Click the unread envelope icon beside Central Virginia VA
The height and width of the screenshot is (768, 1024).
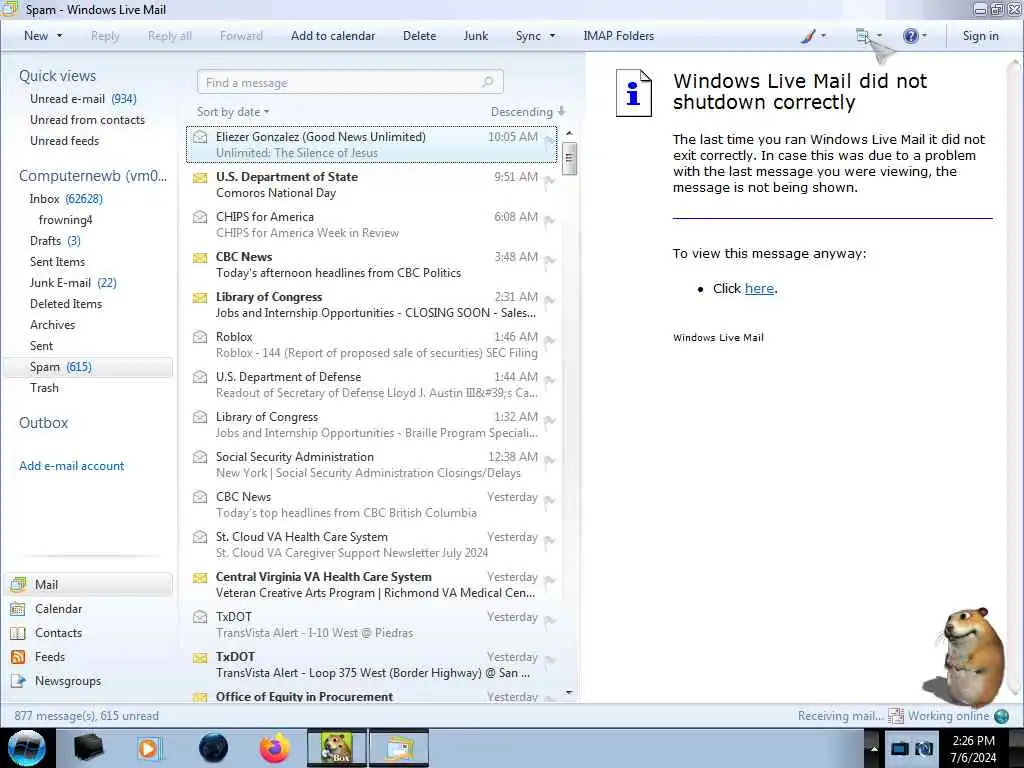point(200,577)
